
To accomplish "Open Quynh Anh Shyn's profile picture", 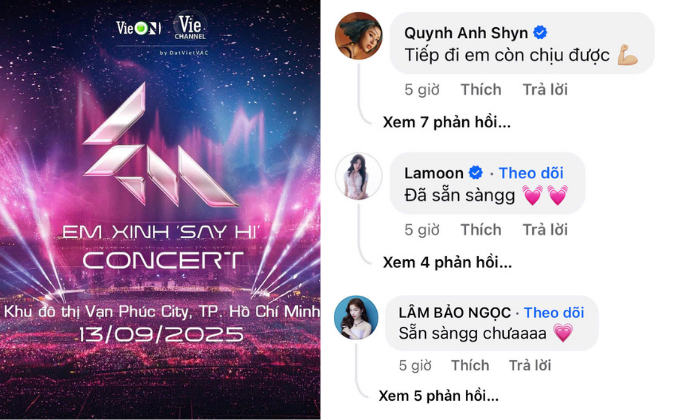I will 358,36.
